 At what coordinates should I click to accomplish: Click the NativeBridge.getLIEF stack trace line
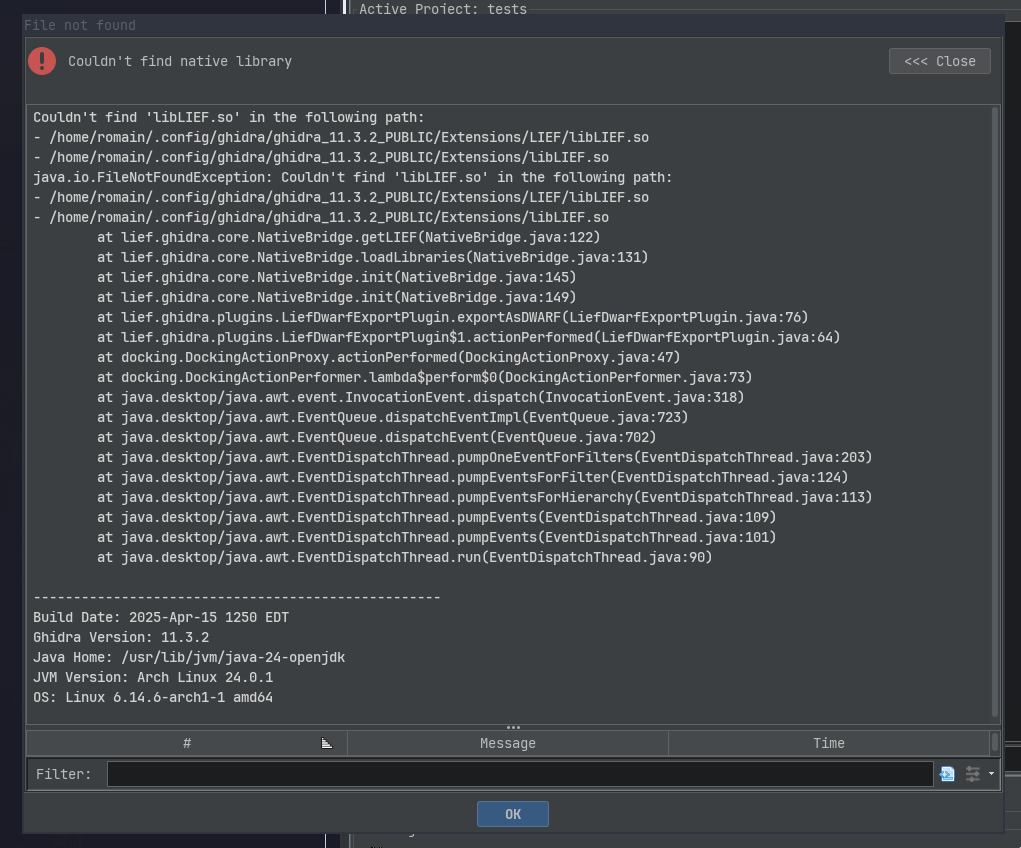pyautogui.click(x=348, y=237)
